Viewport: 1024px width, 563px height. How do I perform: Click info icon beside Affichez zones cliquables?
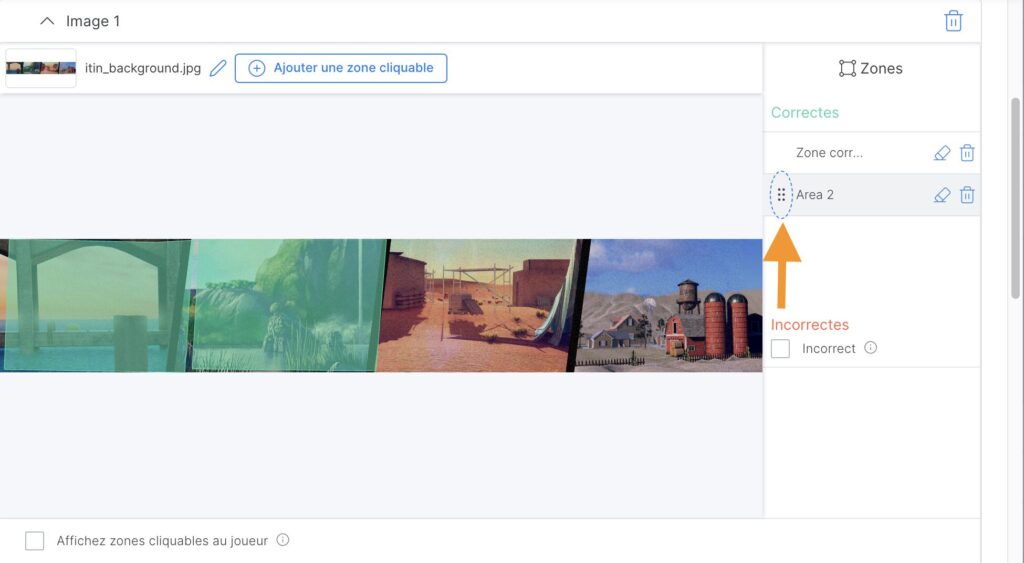pos(283,540)
